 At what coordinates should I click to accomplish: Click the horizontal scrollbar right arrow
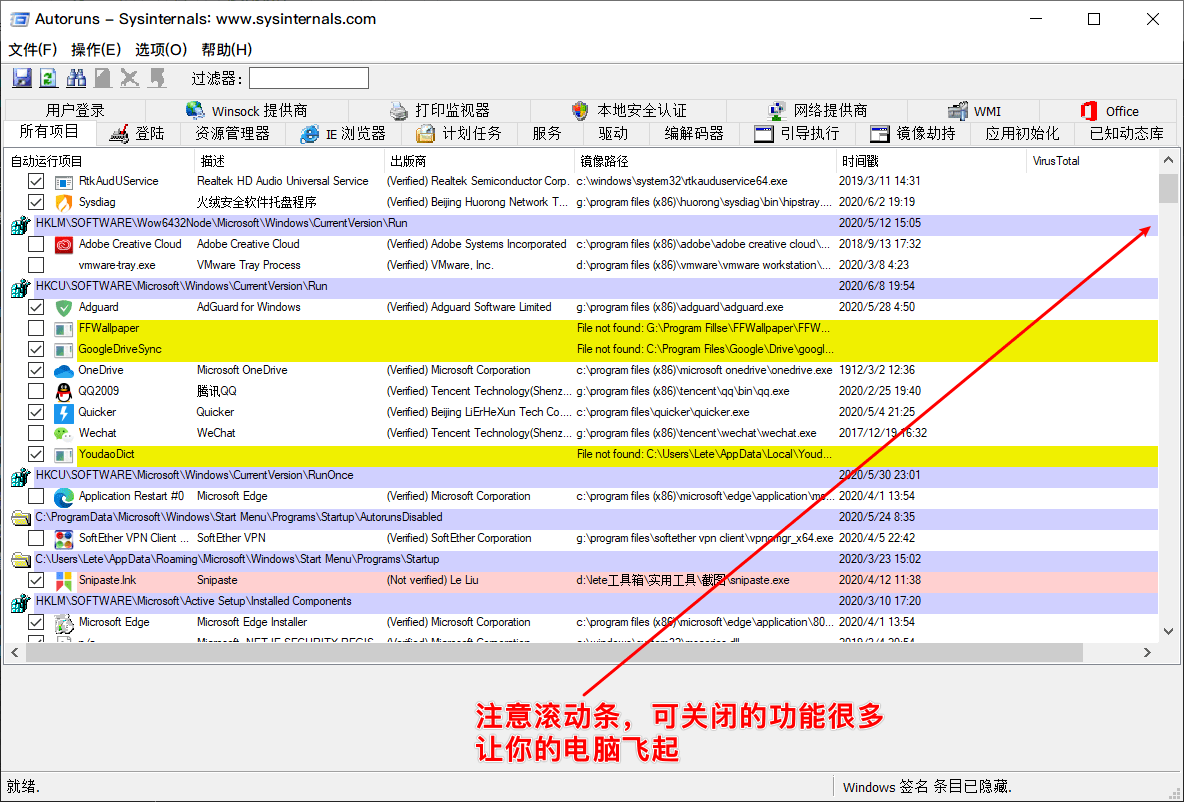[1147, 652]
